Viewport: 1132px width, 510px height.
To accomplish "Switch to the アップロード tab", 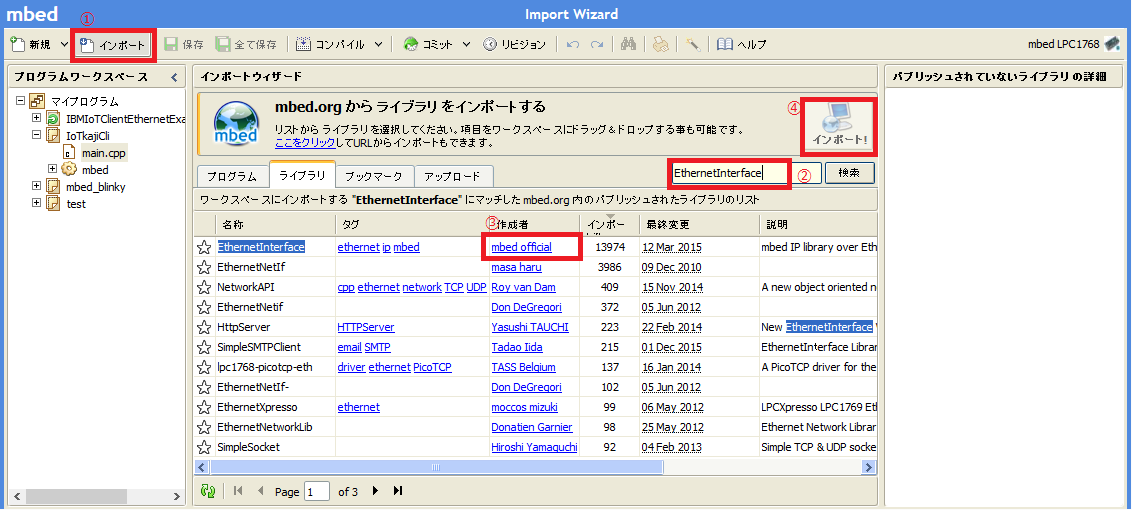I will coord(455,176).
